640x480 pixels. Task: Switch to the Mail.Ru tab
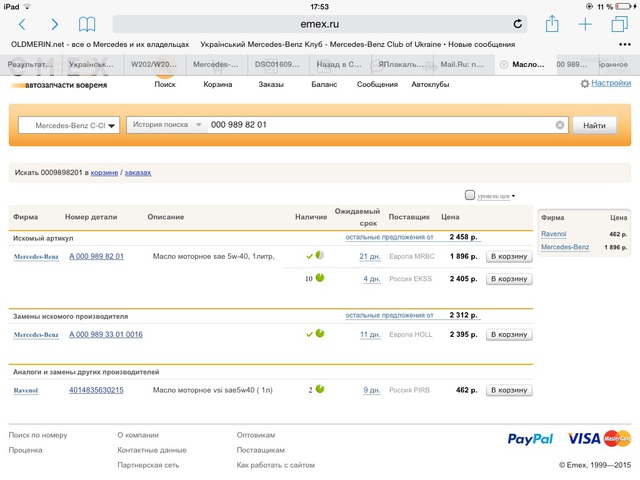462,64
